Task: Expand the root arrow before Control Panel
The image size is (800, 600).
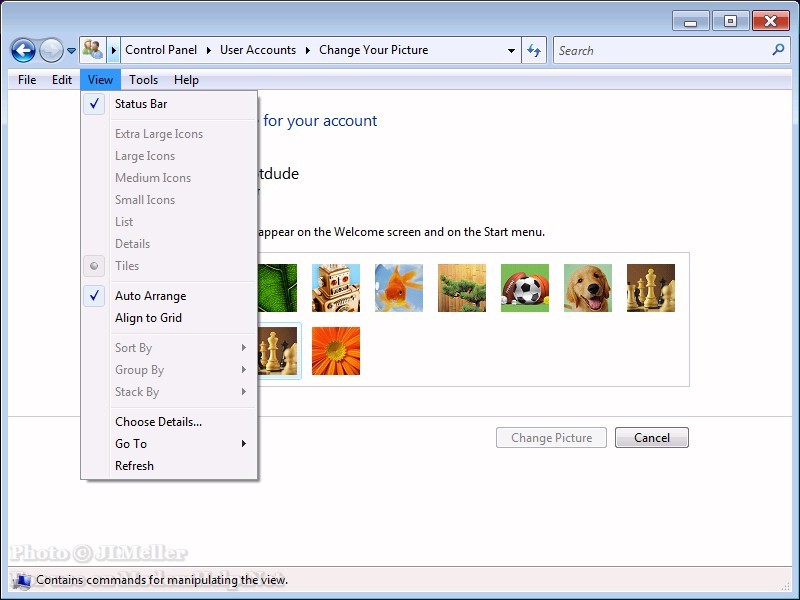Action: [114, 50]
